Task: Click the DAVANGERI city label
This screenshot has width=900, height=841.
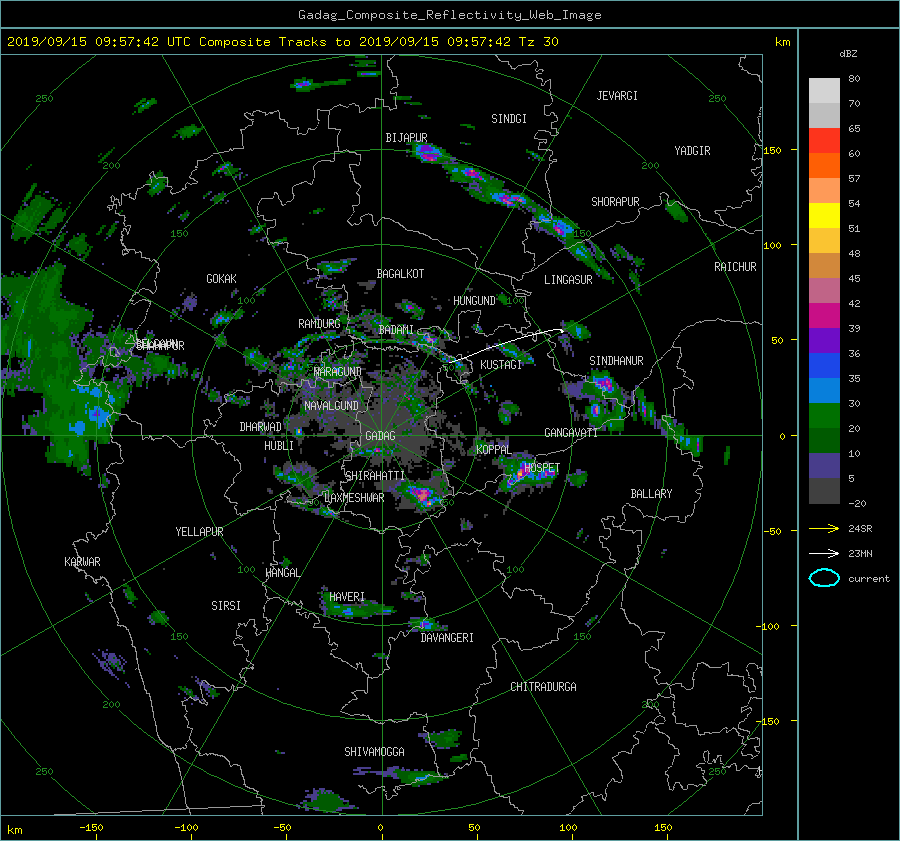Action: coord(447,638)
